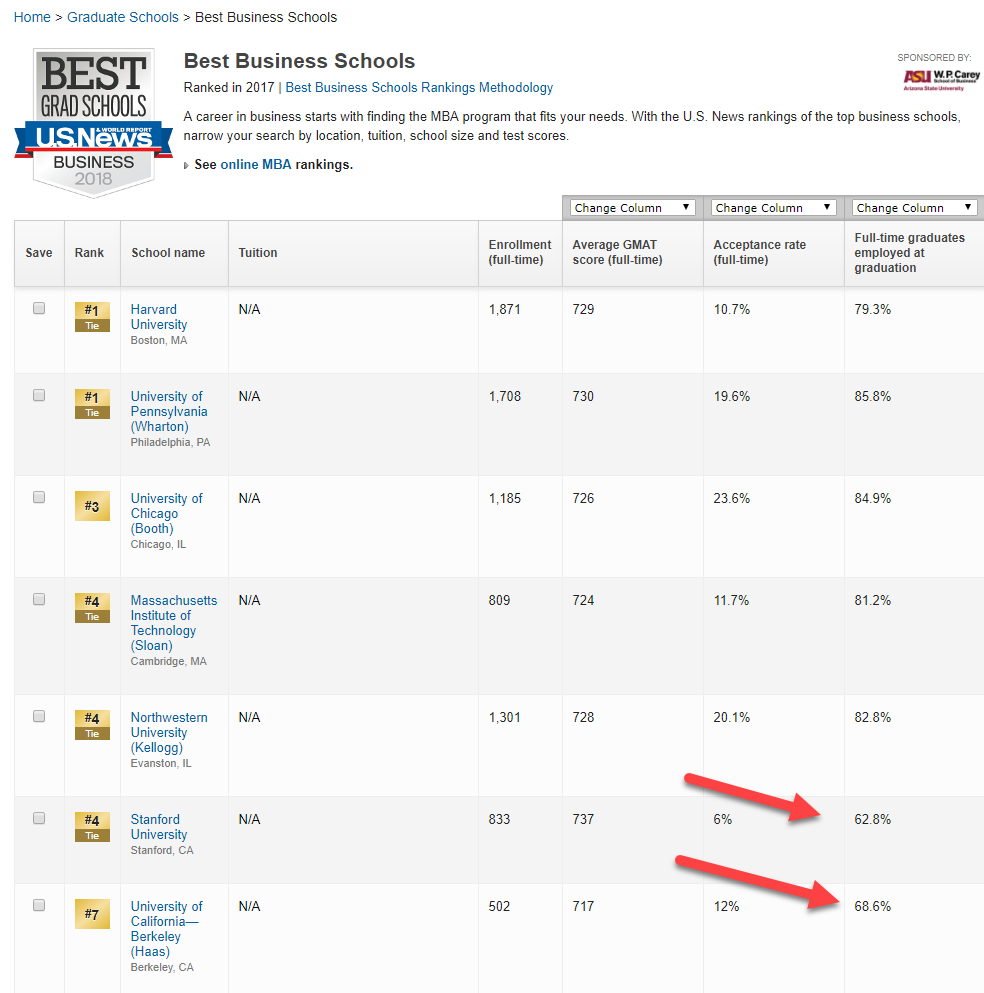Follow the online MBA rankings link
Screen dimensions: 984x993
(256, 164)
